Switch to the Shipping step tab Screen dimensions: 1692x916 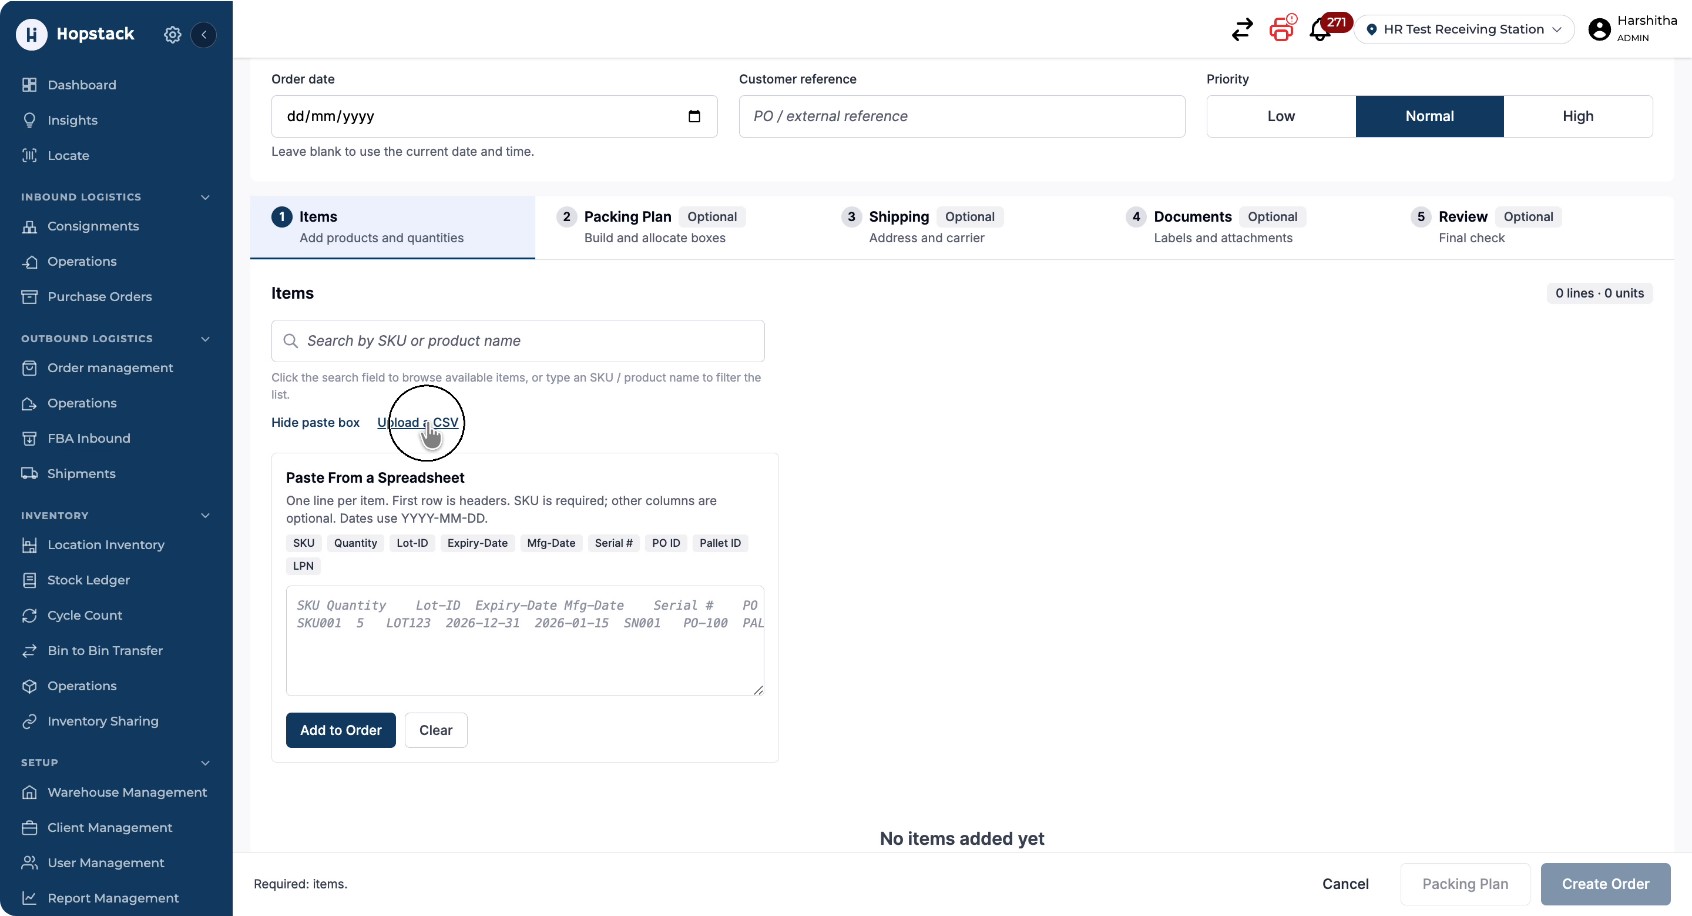(961, 227)
